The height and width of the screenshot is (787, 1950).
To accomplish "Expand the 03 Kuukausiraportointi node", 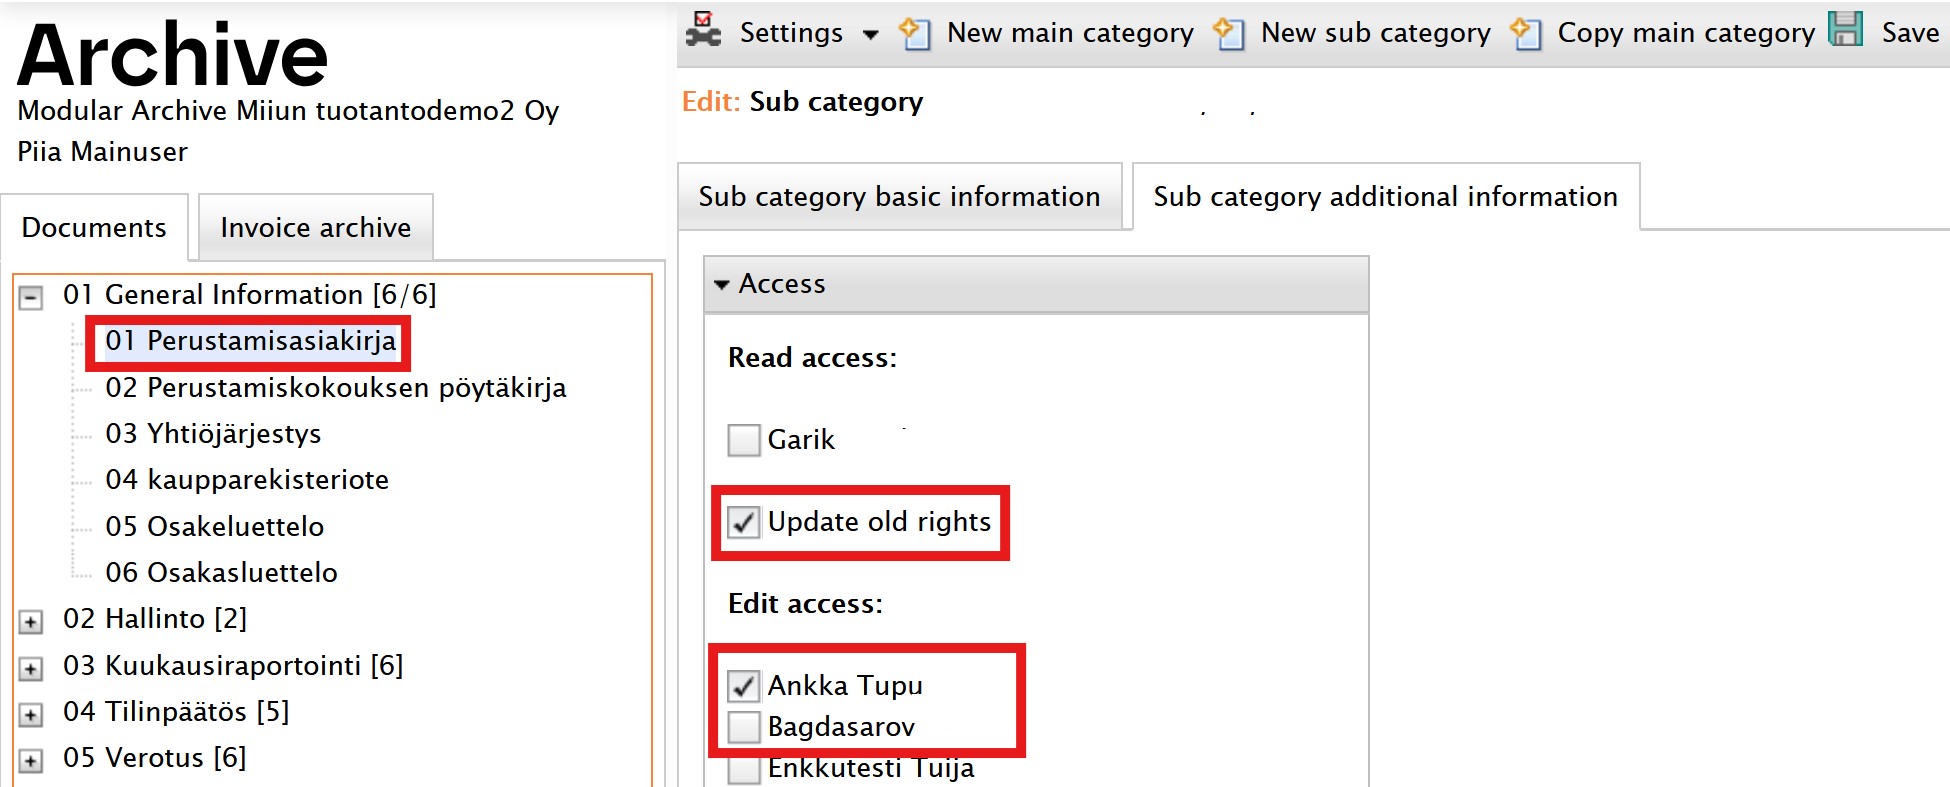I will coord(31,669).
